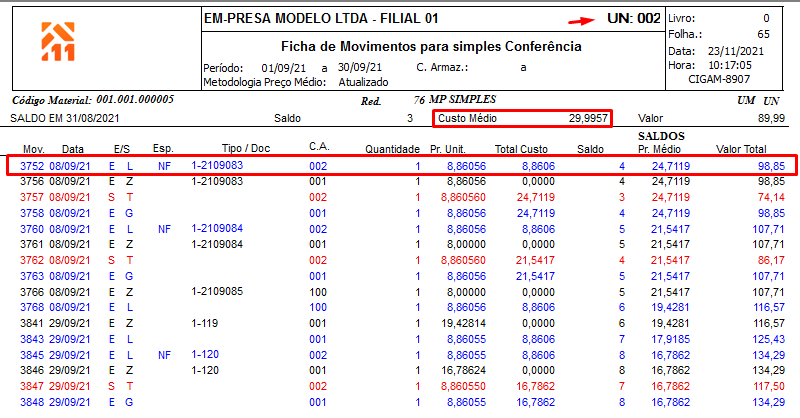Click report time 10:17:05
Screen dimensions: 800x418
pos(730,65)
